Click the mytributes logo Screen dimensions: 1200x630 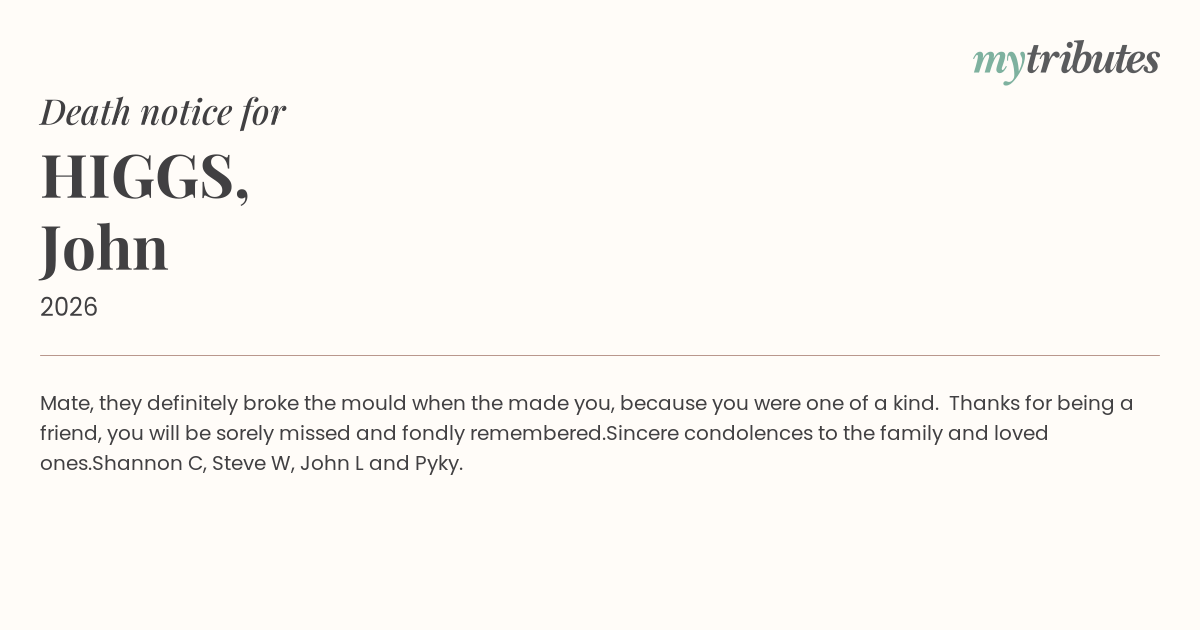1066,60
